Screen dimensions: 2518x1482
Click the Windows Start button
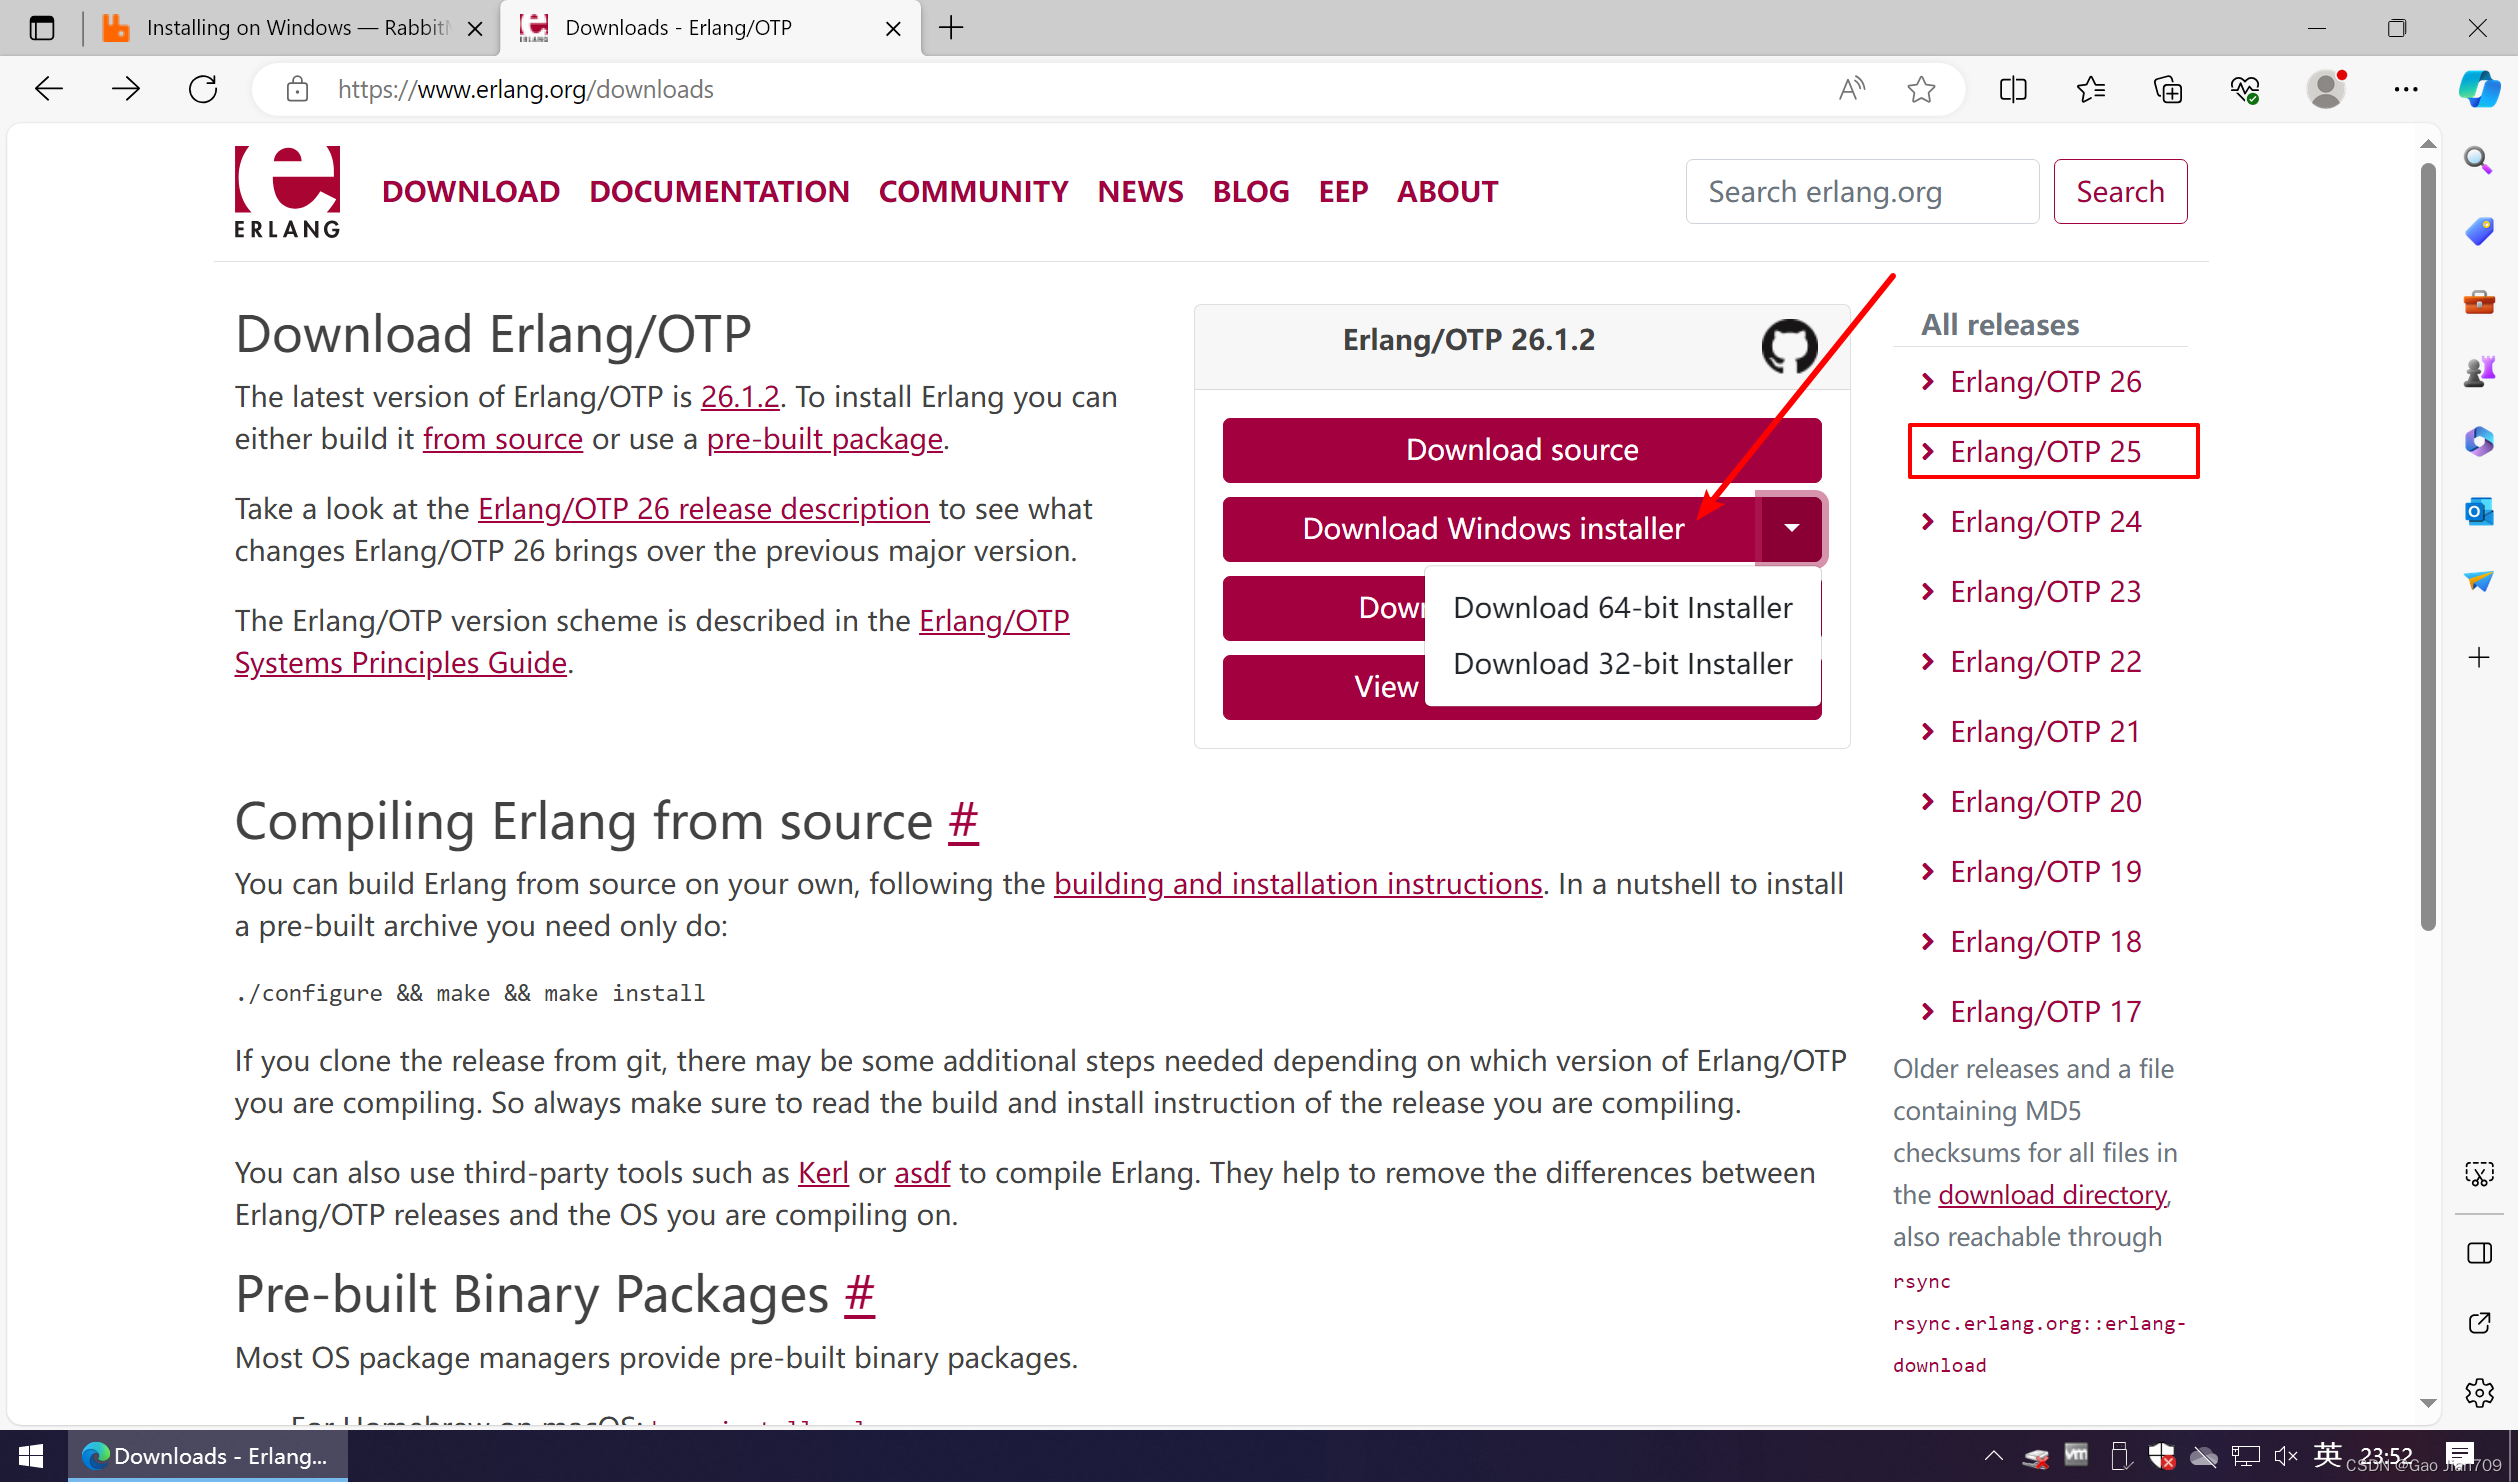pyautogui.click(x=30, y=1455)
